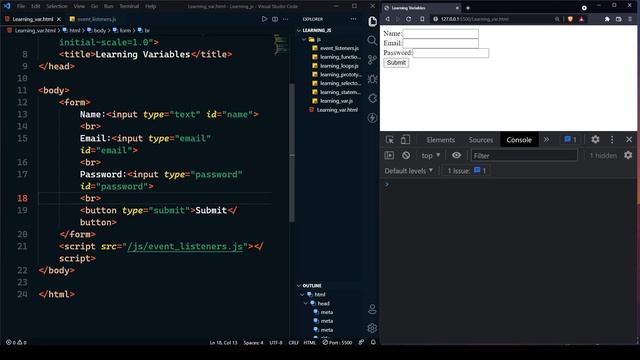Open the Default levels dropdown

pyautogui.click(x=409, y=171)
